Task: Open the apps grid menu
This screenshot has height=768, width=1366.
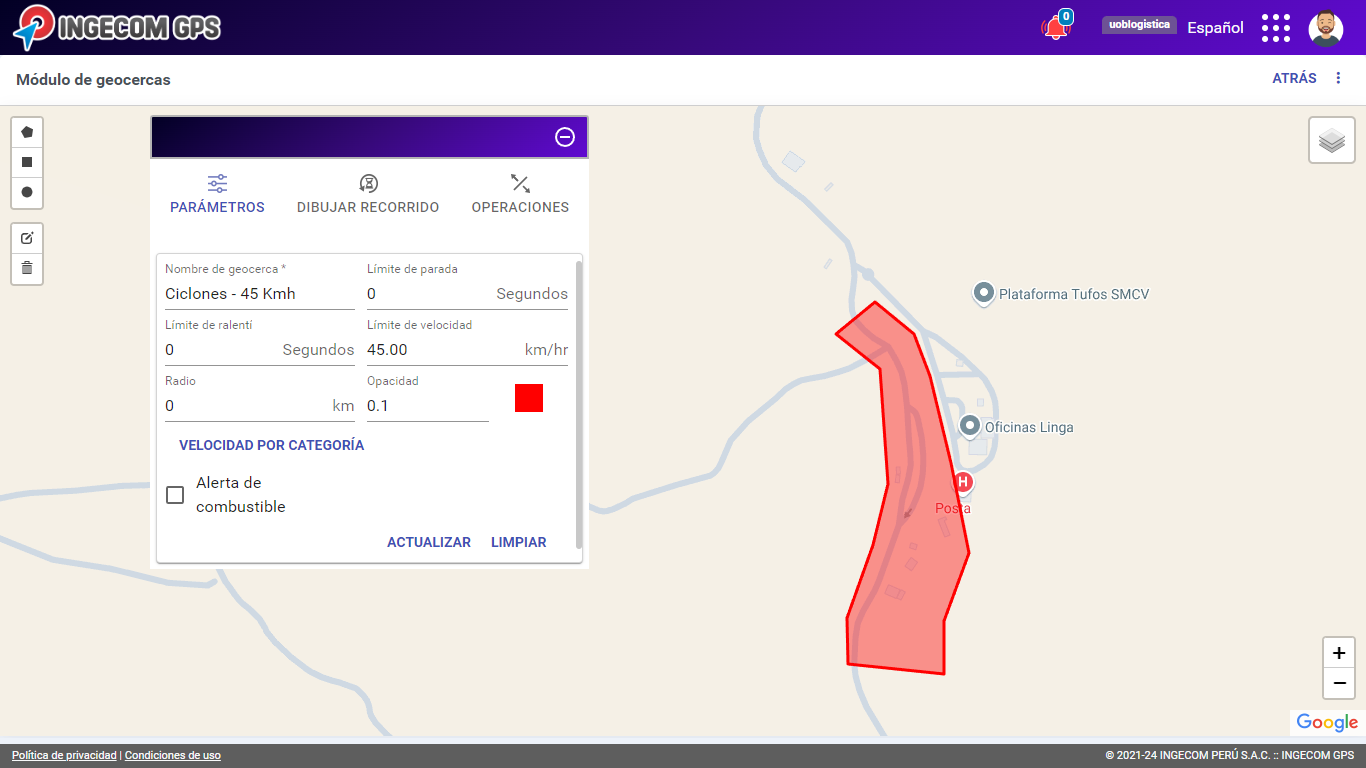Action: pyautogui.click(x=1275, y=28)
